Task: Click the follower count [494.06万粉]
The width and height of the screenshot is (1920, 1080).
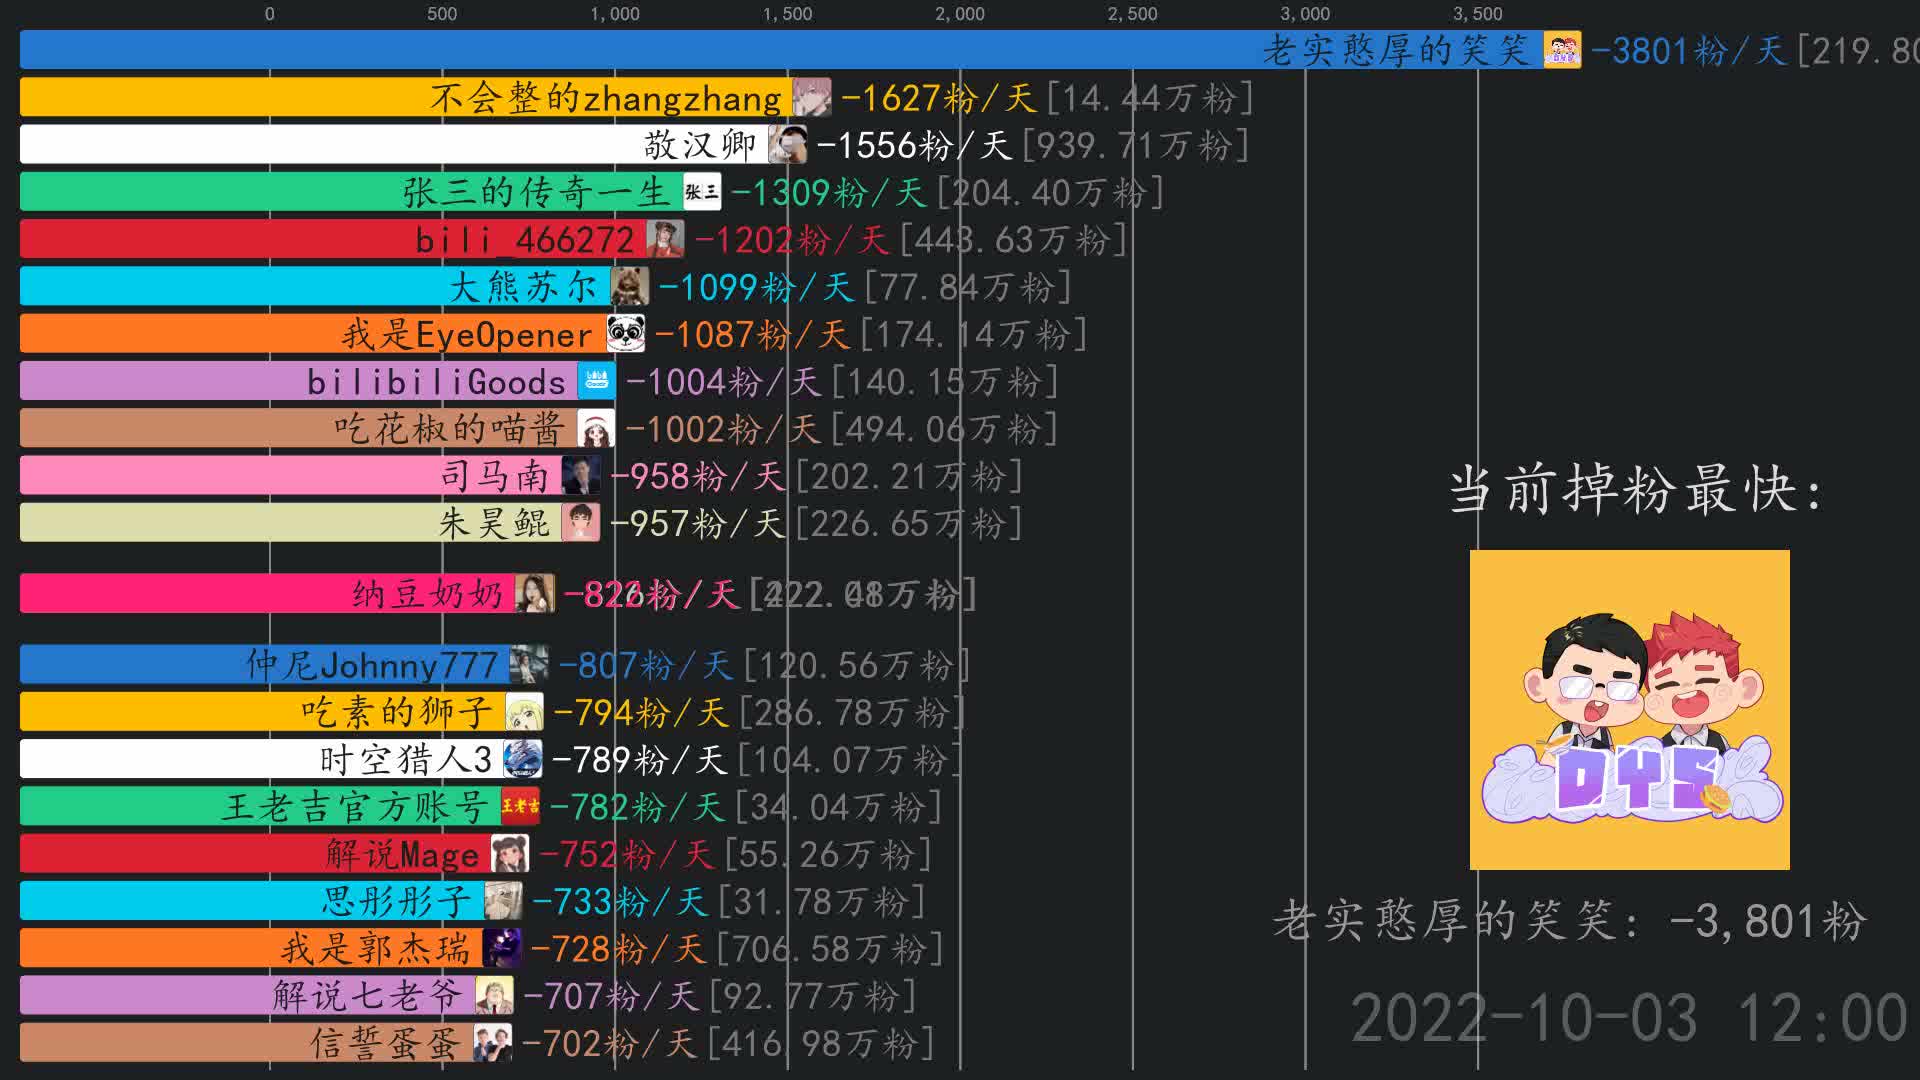Action: tap(944, 429)
